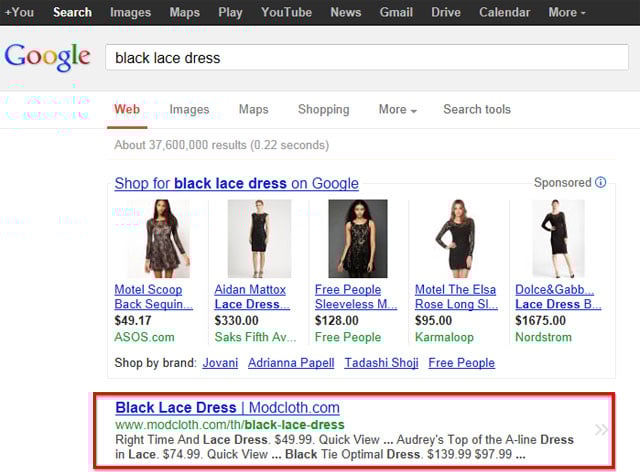The width and height of the screenshot is (640, 474).
Task: Shop by brand Adrianna Papell
Action: pyautogui.click(x=291, y=363)
